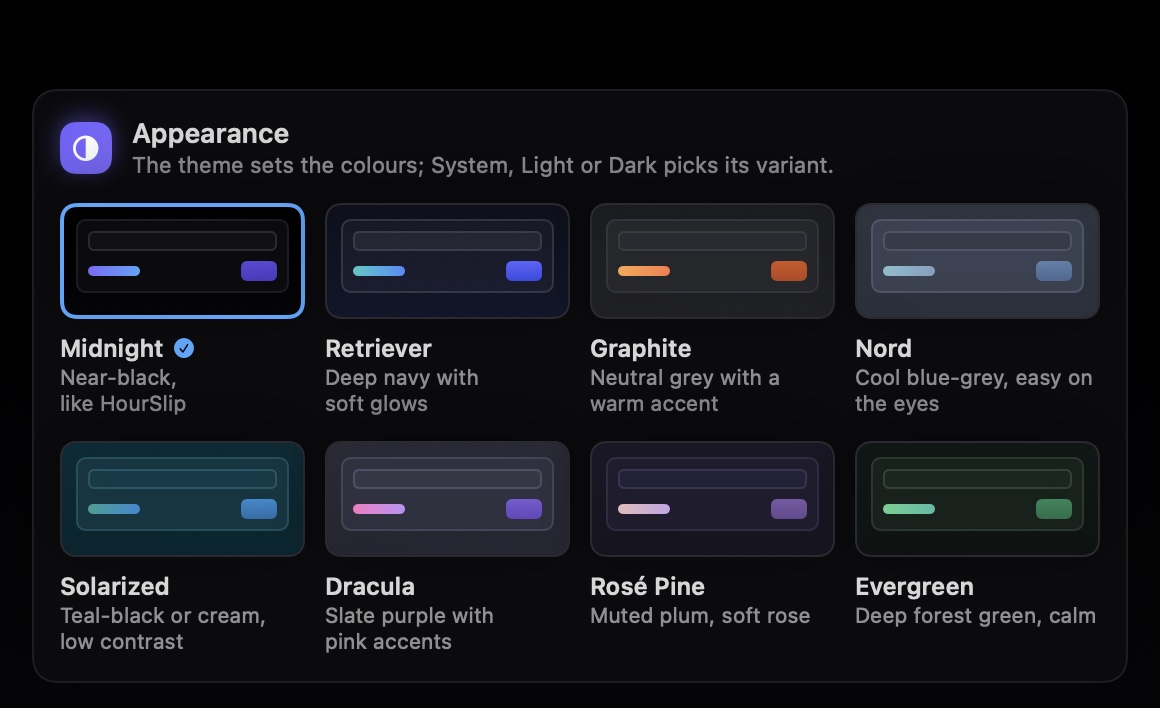Click 'Cool blue-grey, easy on the eyes' text
Image resolution: width=1160 pixels, height=708 pixels.
(x=974, y=391)
